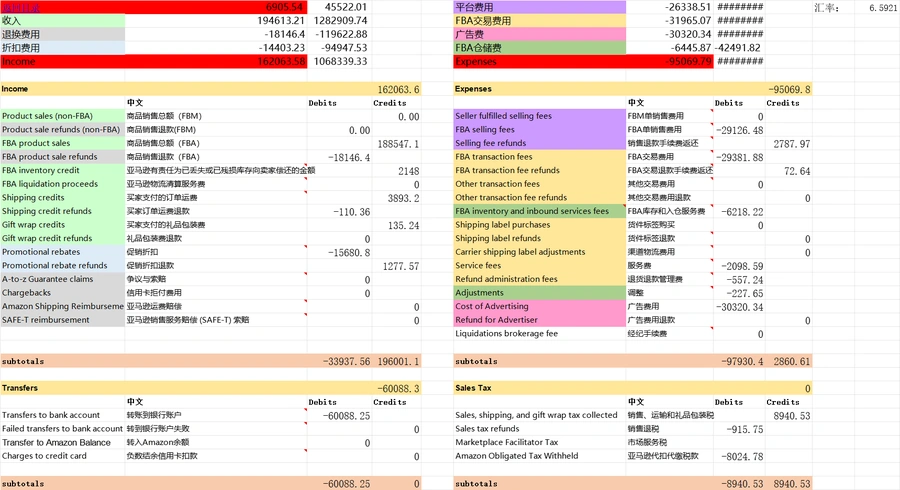Select the FBA transaction fees debit -29381.88
This screenshot has height=490, width=900.
pos(739,157)
